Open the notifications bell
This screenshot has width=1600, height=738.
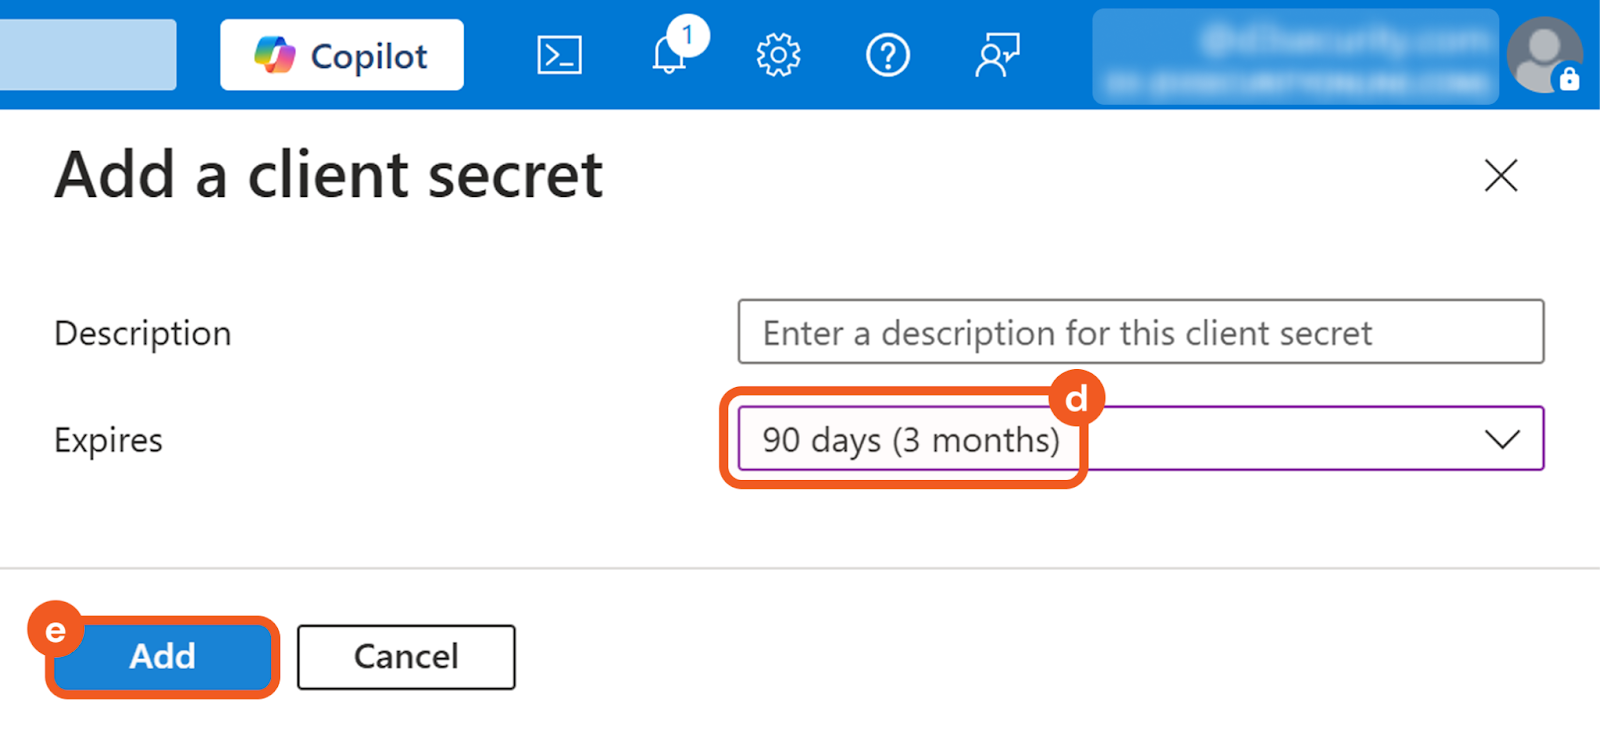pyautogui.click(x=669, y=56)
